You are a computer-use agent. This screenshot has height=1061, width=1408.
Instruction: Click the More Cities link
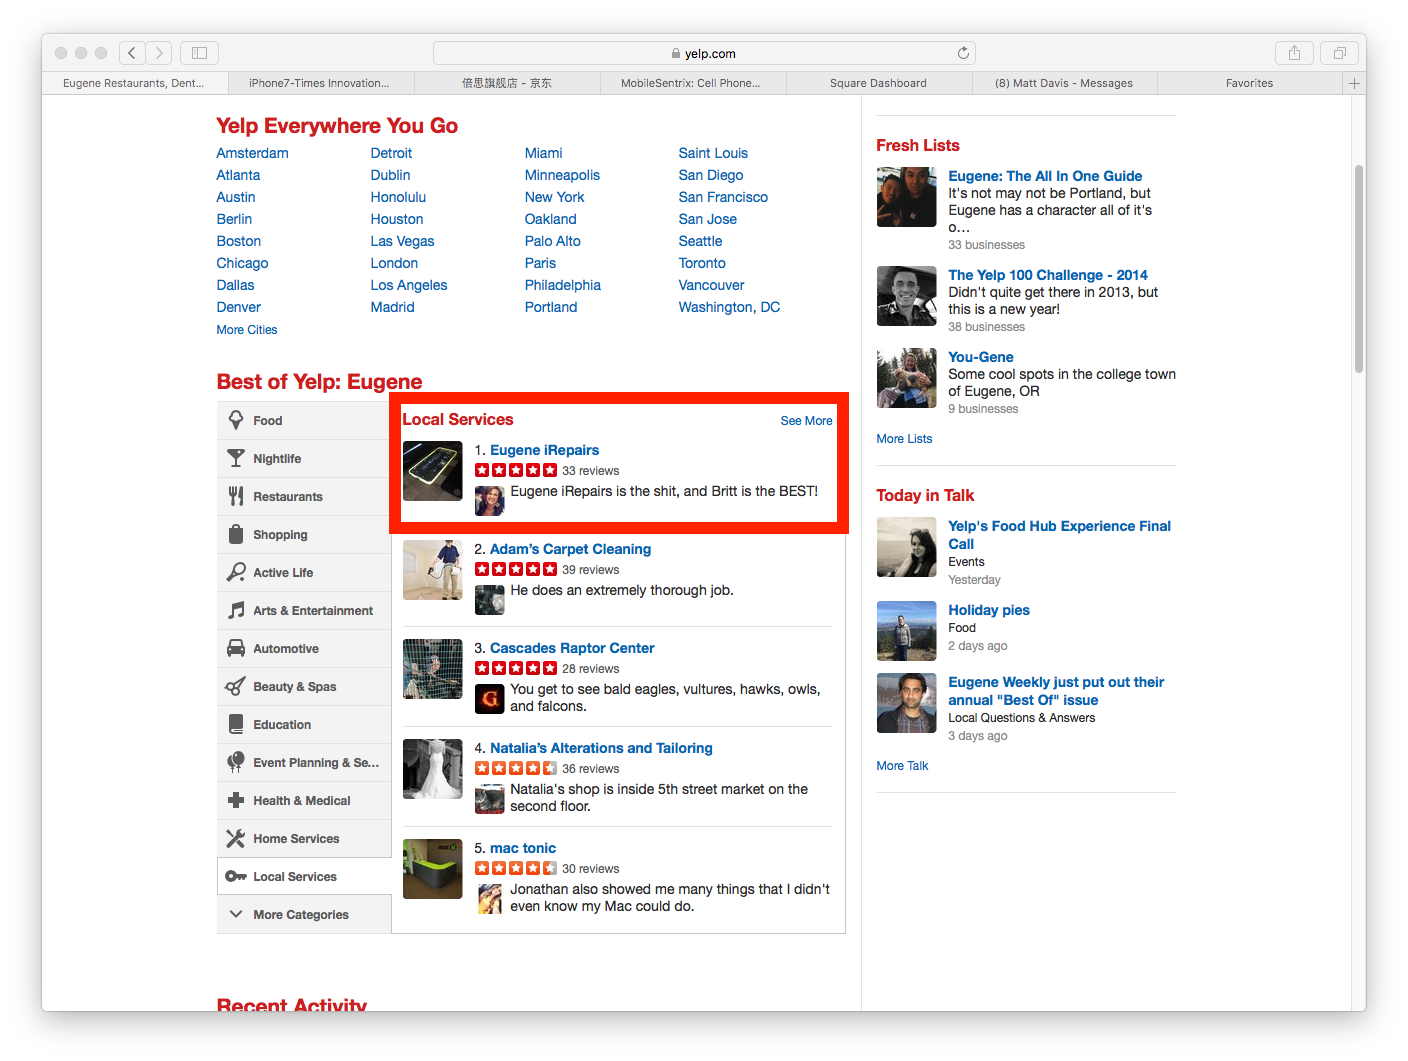[247, 330]
